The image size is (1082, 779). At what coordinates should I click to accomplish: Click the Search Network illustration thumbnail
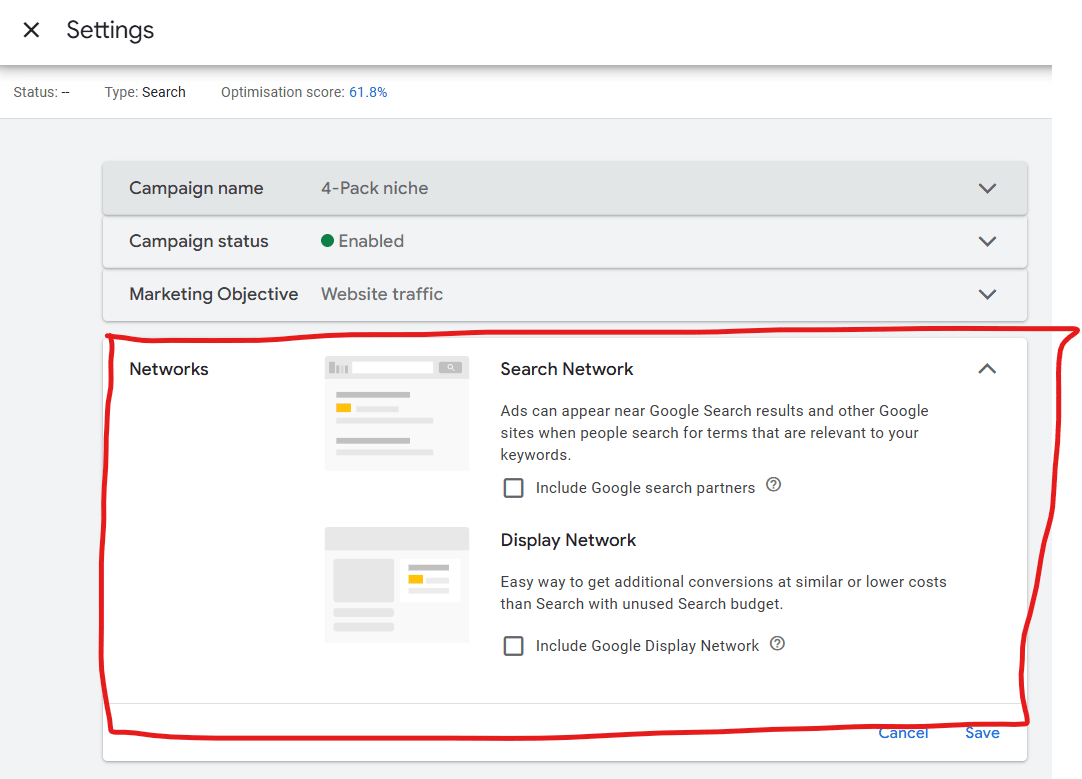[397, 413]
